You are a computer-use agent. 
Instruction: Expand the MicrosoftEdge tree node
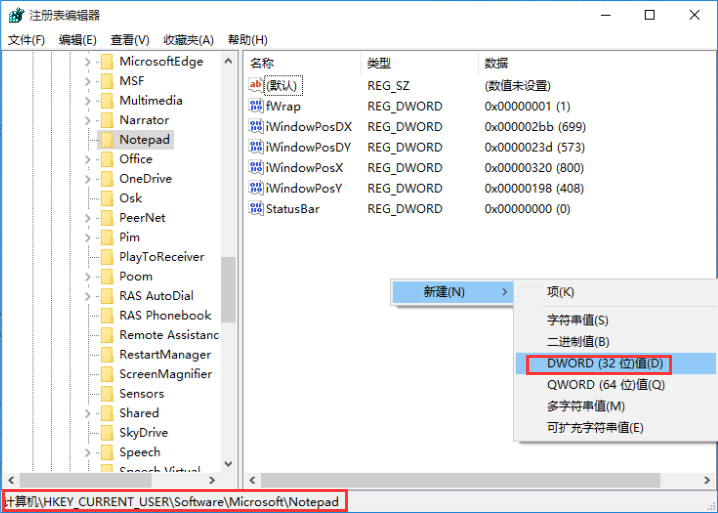click(x=87, y=61)
